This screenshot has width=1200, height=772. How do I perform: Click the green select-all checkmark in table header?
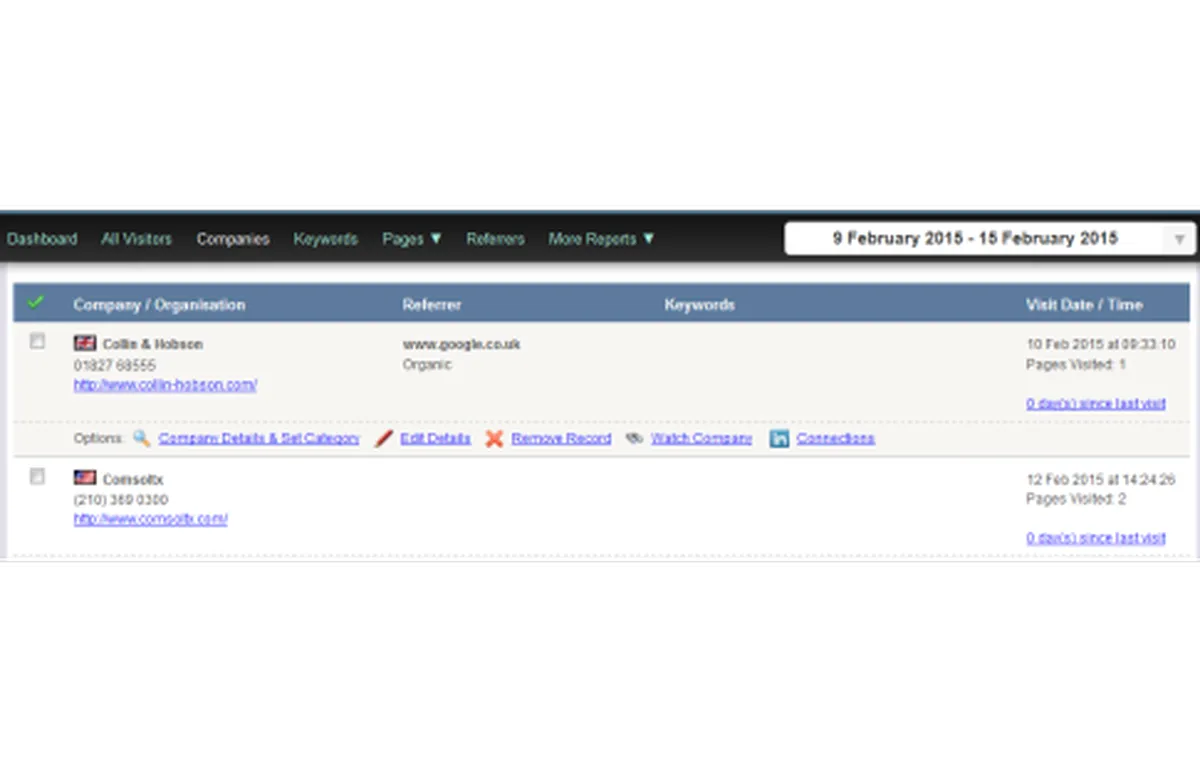click(37, 302)
